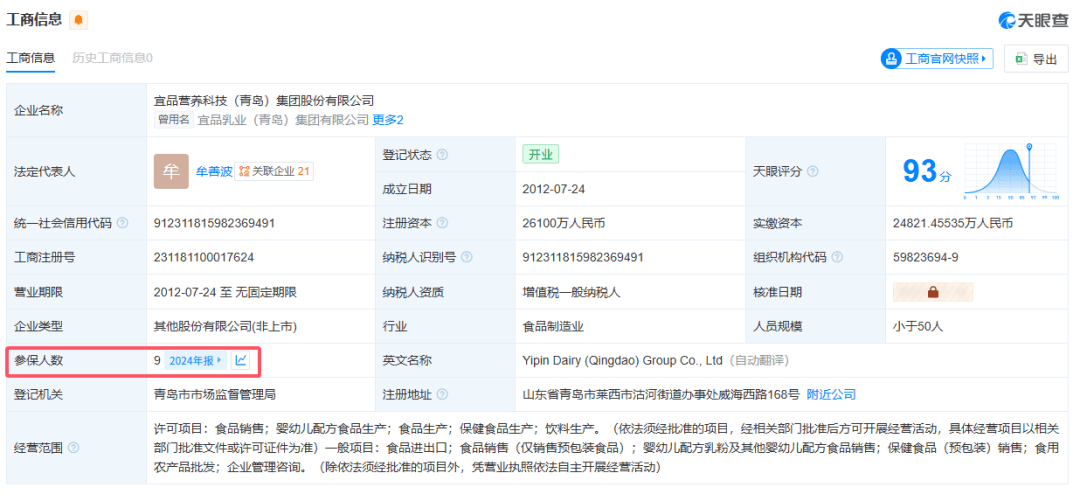Click the Excel icon on 导出 button
The image size is (1080, 501).
point(1021,59)
